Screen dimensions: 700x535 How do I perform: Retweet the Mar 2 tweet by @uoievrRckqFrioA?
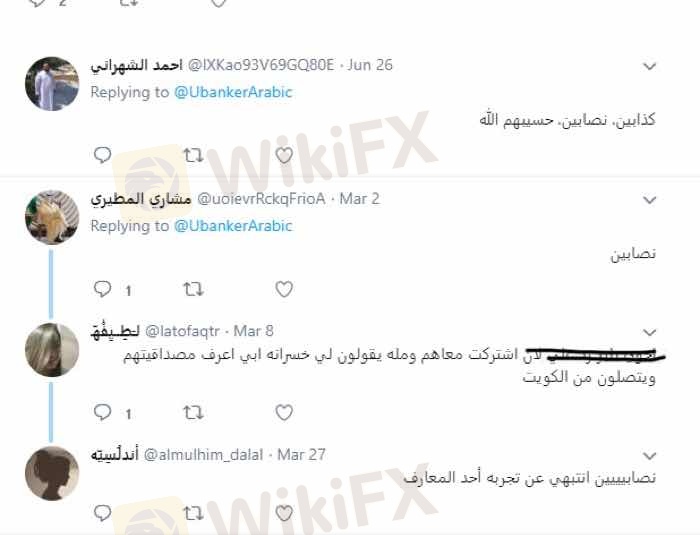[193, 289]
